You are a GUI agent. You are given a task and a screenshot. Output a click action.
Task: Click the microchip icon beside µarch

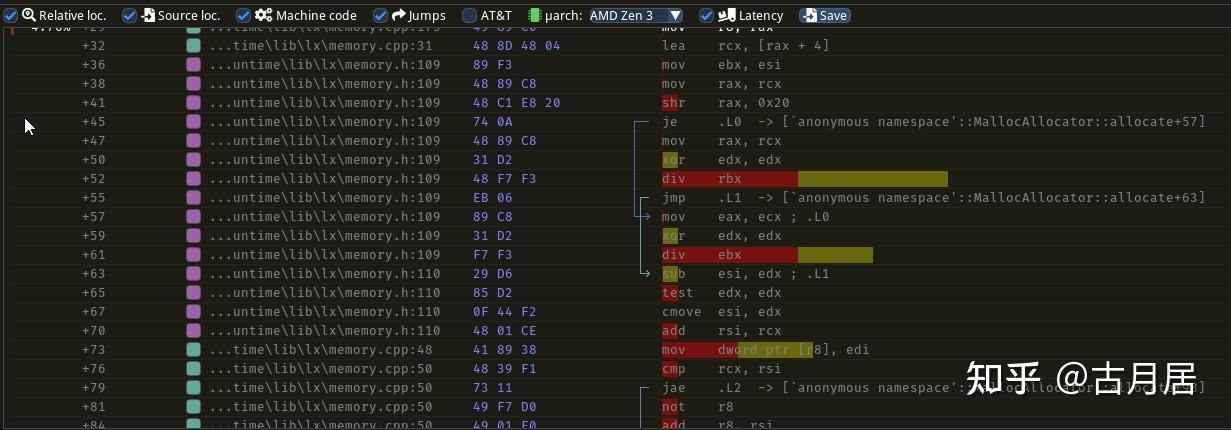click(x=534, y=15)
